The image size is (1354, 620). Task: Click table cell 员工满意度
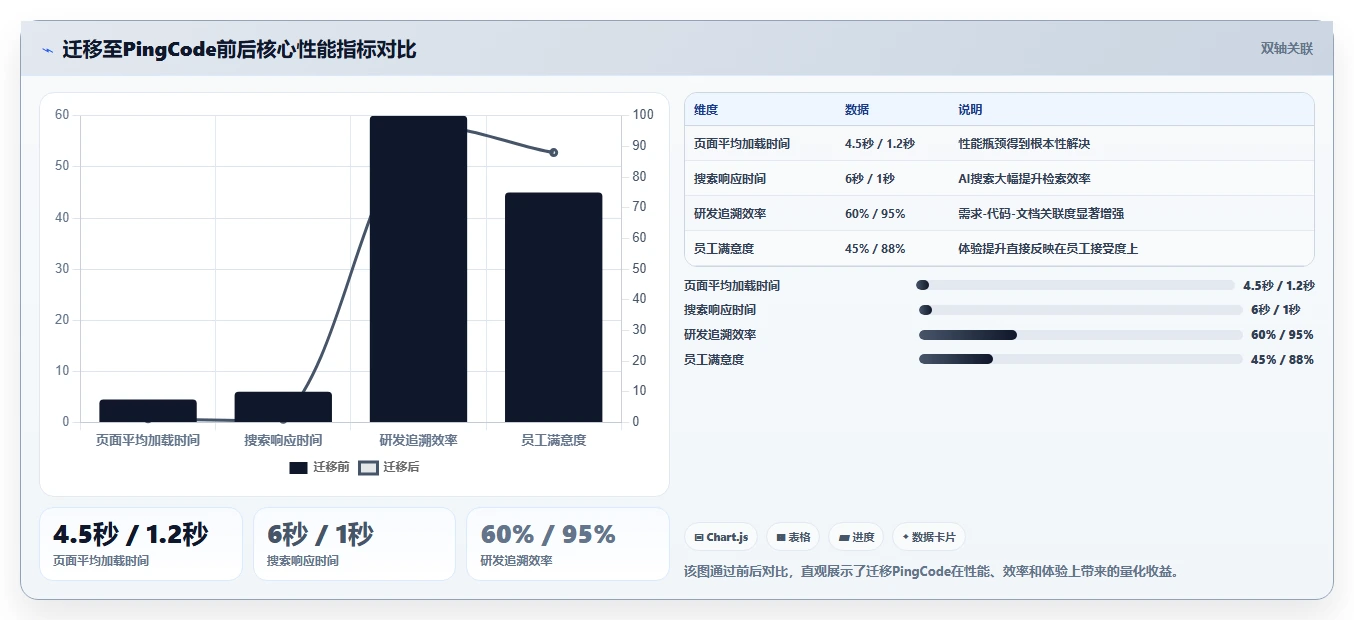pyautogui.click(x=724, y=249)
